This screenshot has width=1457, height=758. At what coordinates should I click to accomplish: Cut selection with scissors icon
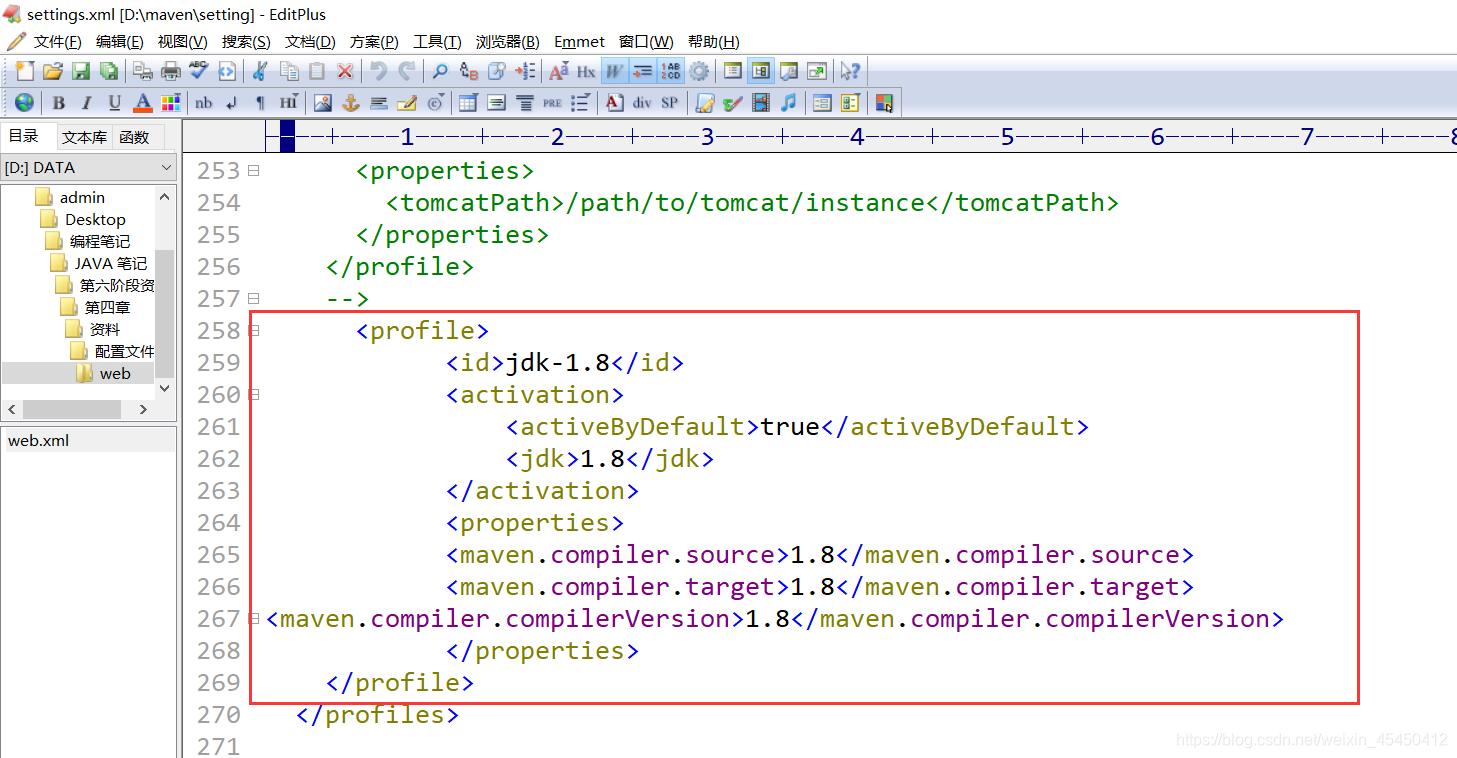click(x=260, y=71)
